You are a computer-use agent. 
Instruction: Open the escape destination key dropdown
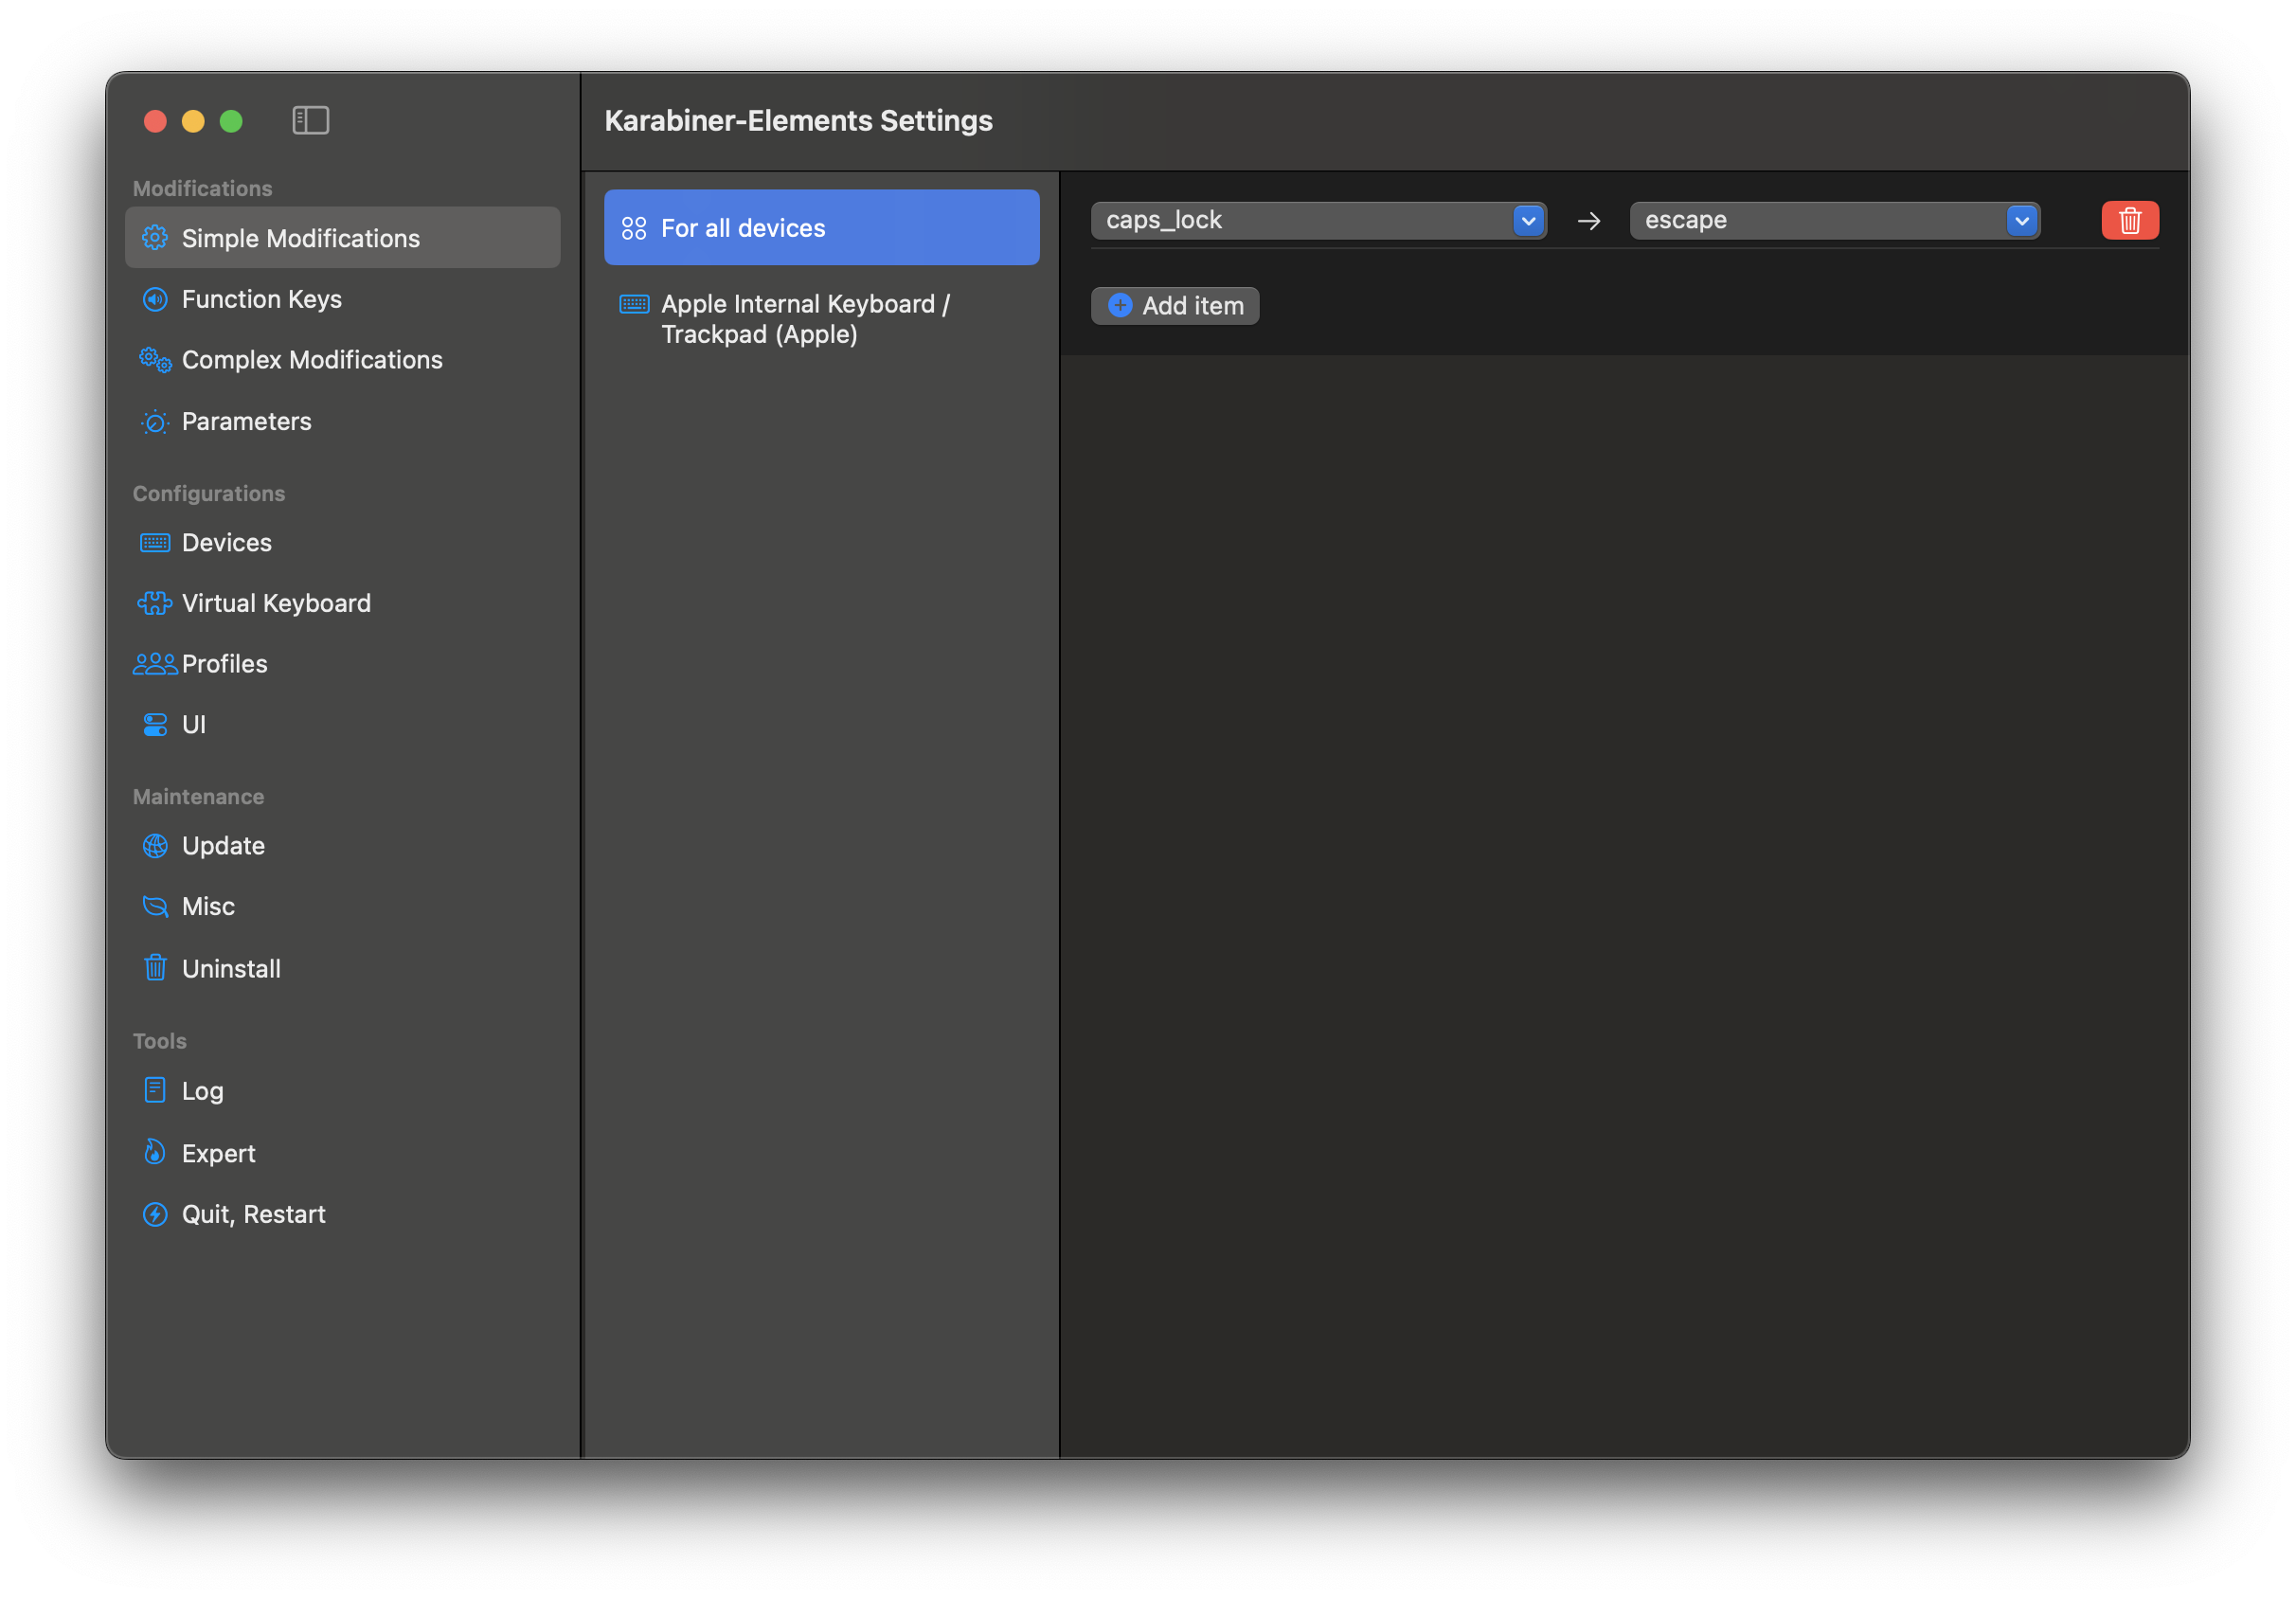point(1833,220)
